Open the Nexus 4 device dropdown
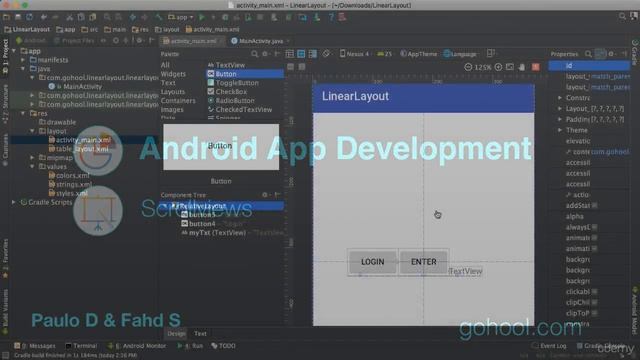 click(355, 54)
